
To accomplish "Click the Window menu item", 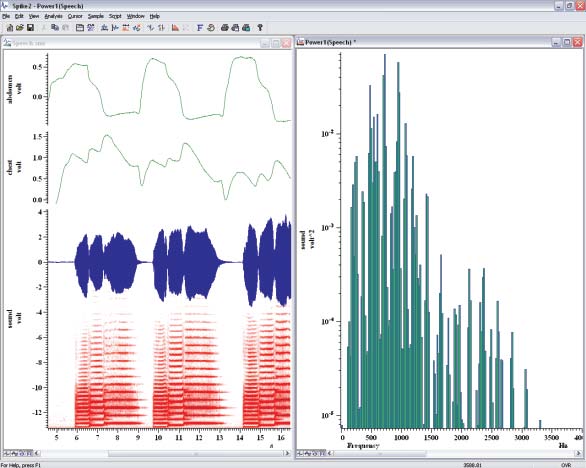I will (135, 16).
